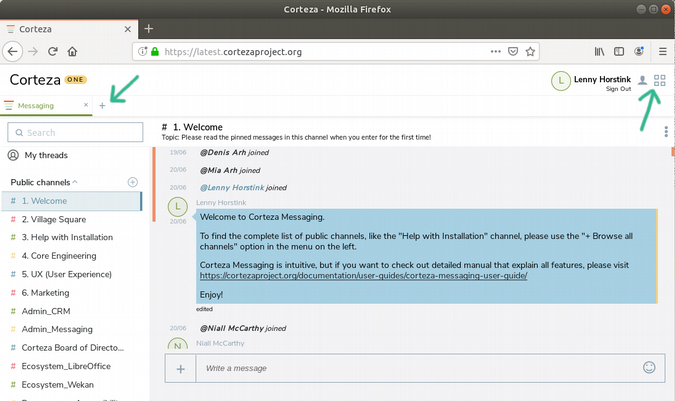Screen dimensions: 675x401
Task: Close the Messaging tab
Action: 87,105
